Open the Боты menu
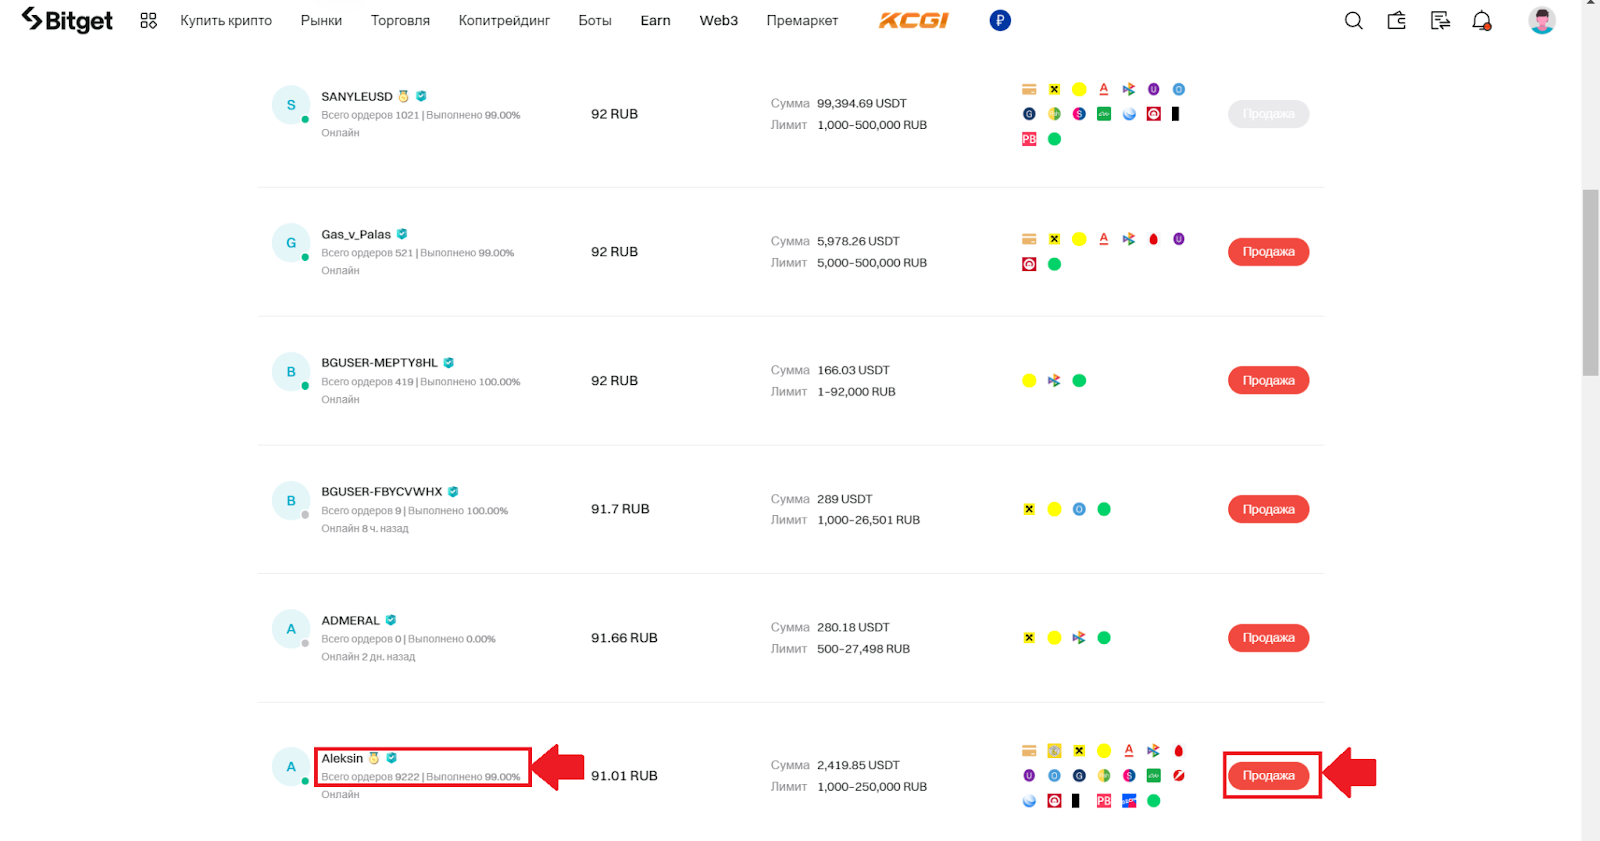Screen dimensions: 1600x841 click(x=595, y=20)
